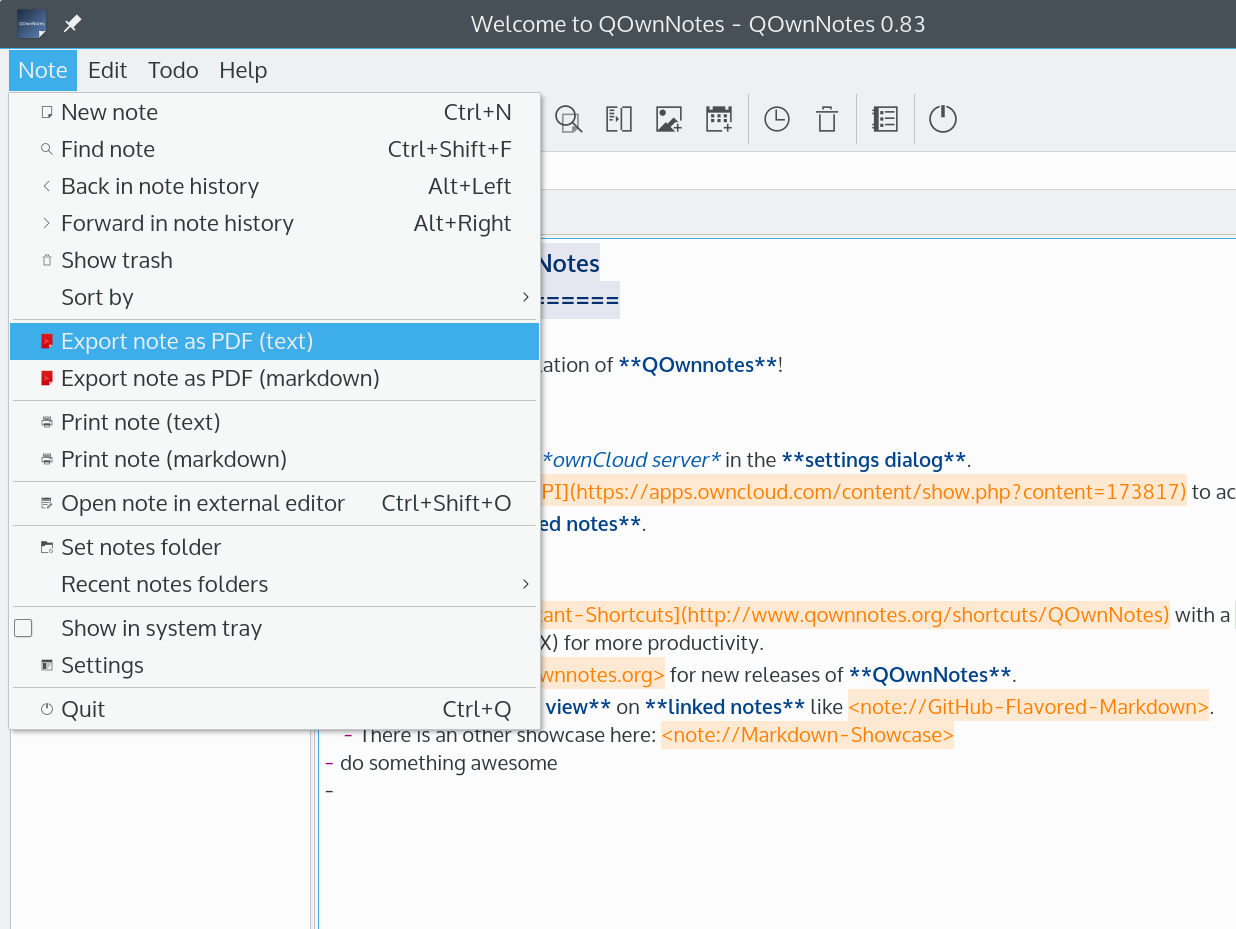Choose New note from the menu
This screenshot has width=1236, height=929.
tap(274, 112)
